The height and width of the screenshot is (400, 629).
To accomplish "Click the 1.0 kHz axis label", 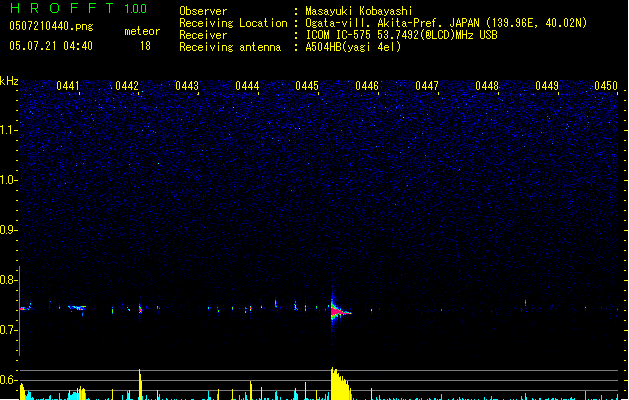I will (8, 180).
